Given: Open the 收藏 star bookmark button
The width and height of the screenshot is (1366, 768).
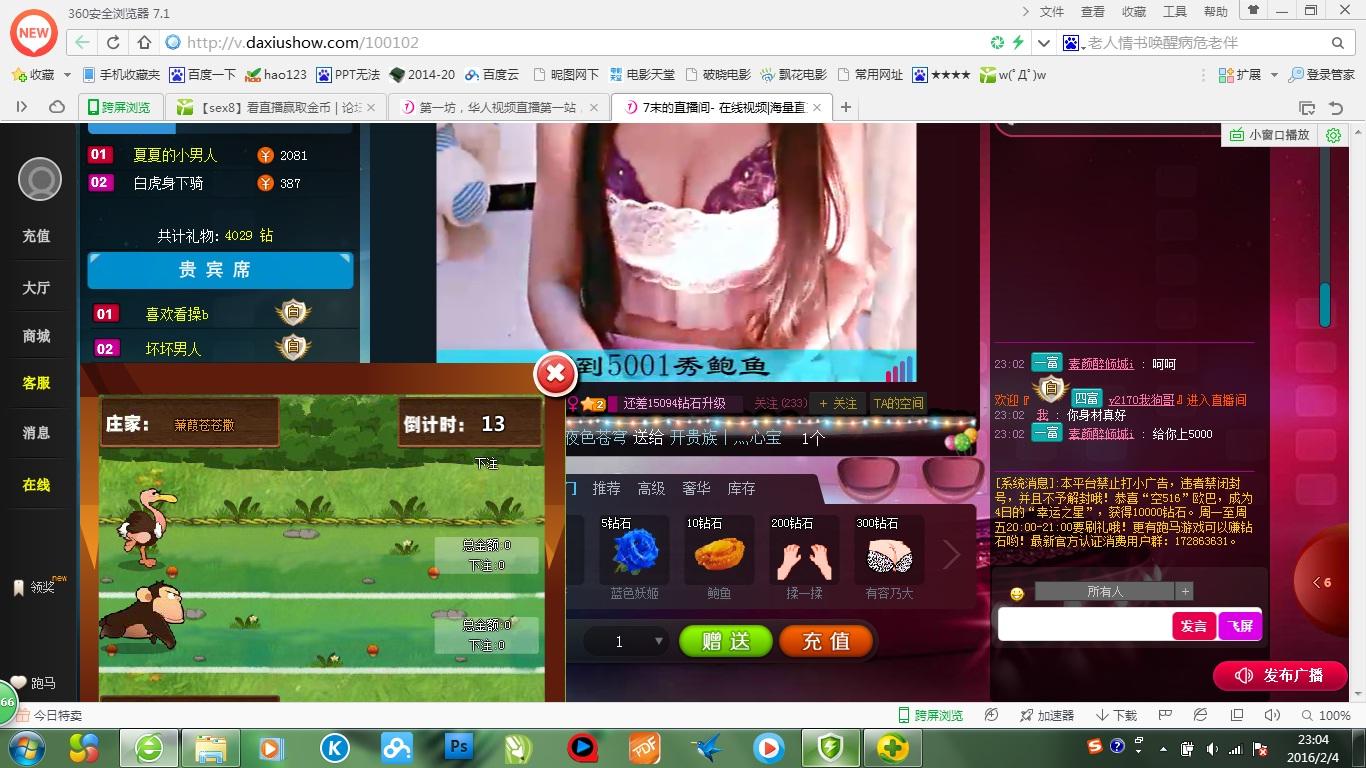Looking at the screenshot, I should click(34, 74).
